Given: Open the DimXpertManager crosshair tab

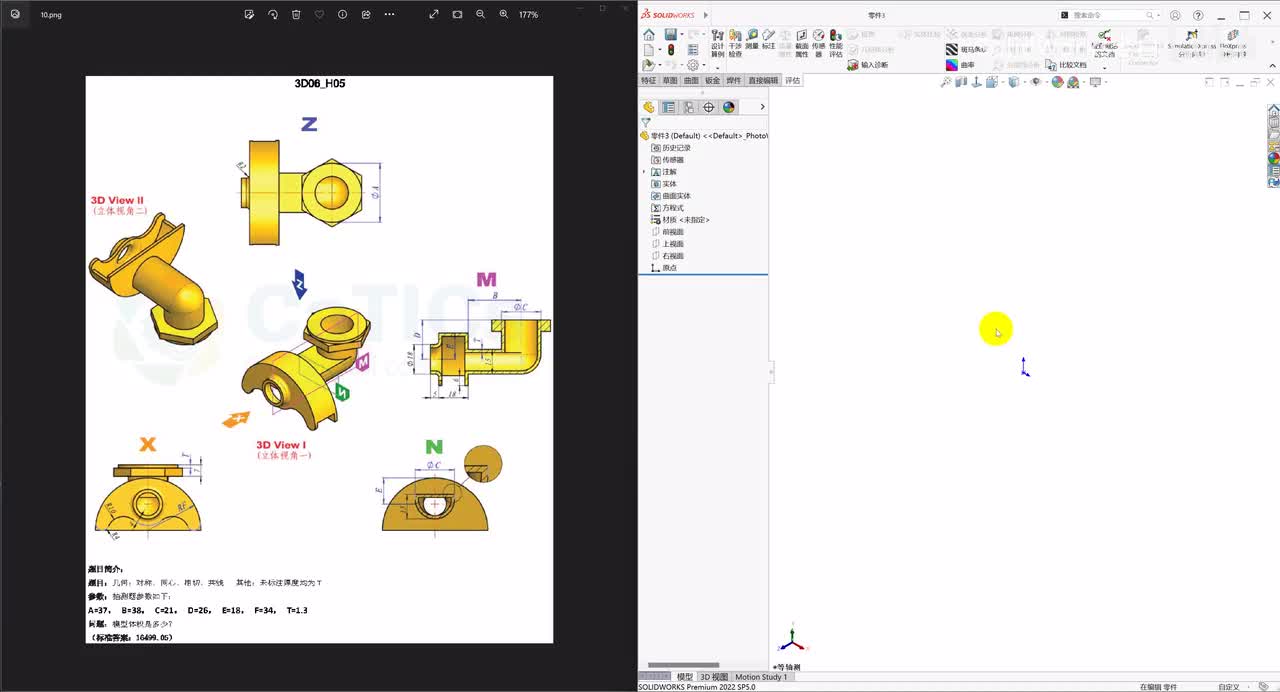Looking at the screenshot, I should click(x=709, y=107).
